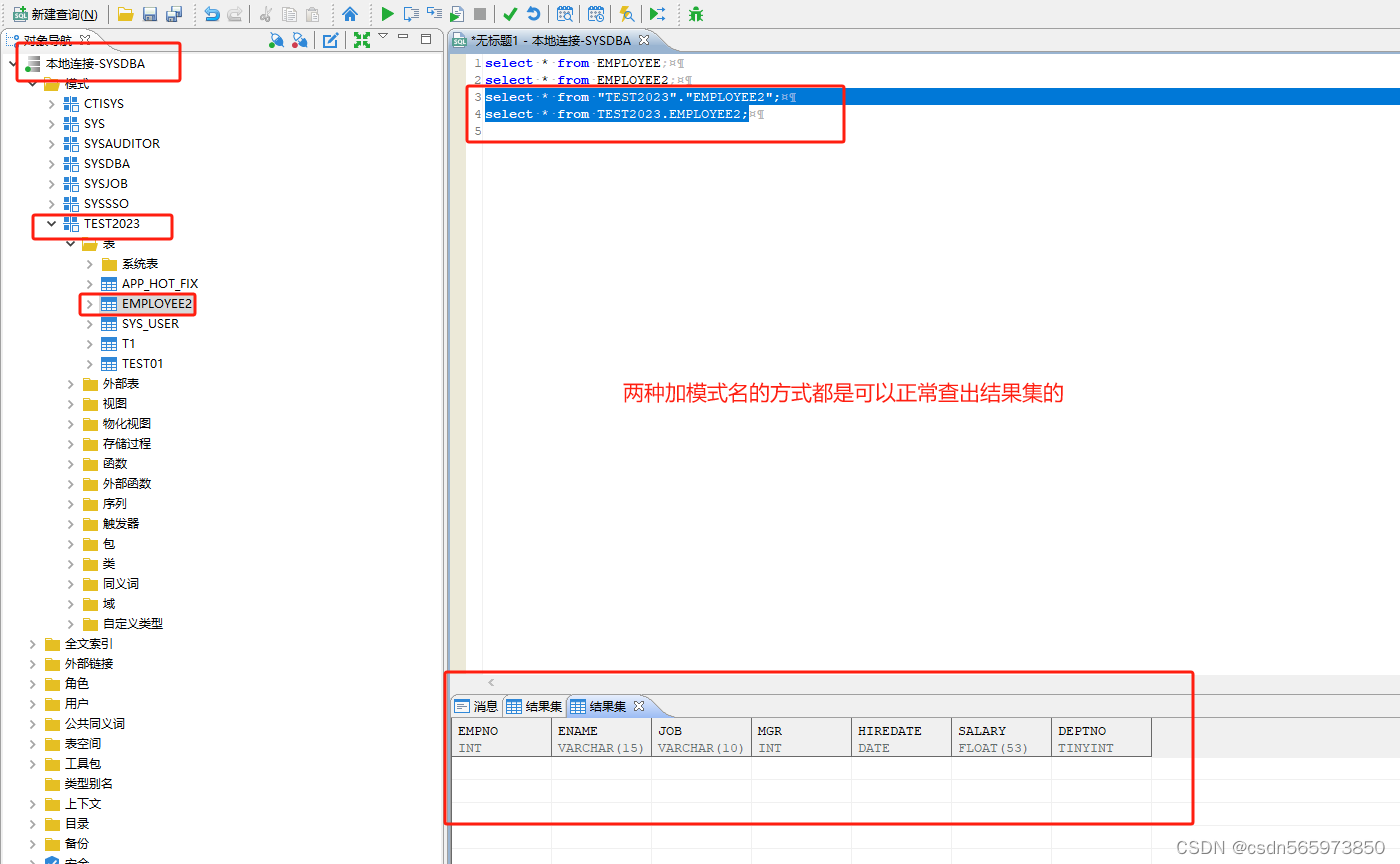Click the green-dot connect plug icon
This screenshot has width=1400, height=864.
pos(277,40)
